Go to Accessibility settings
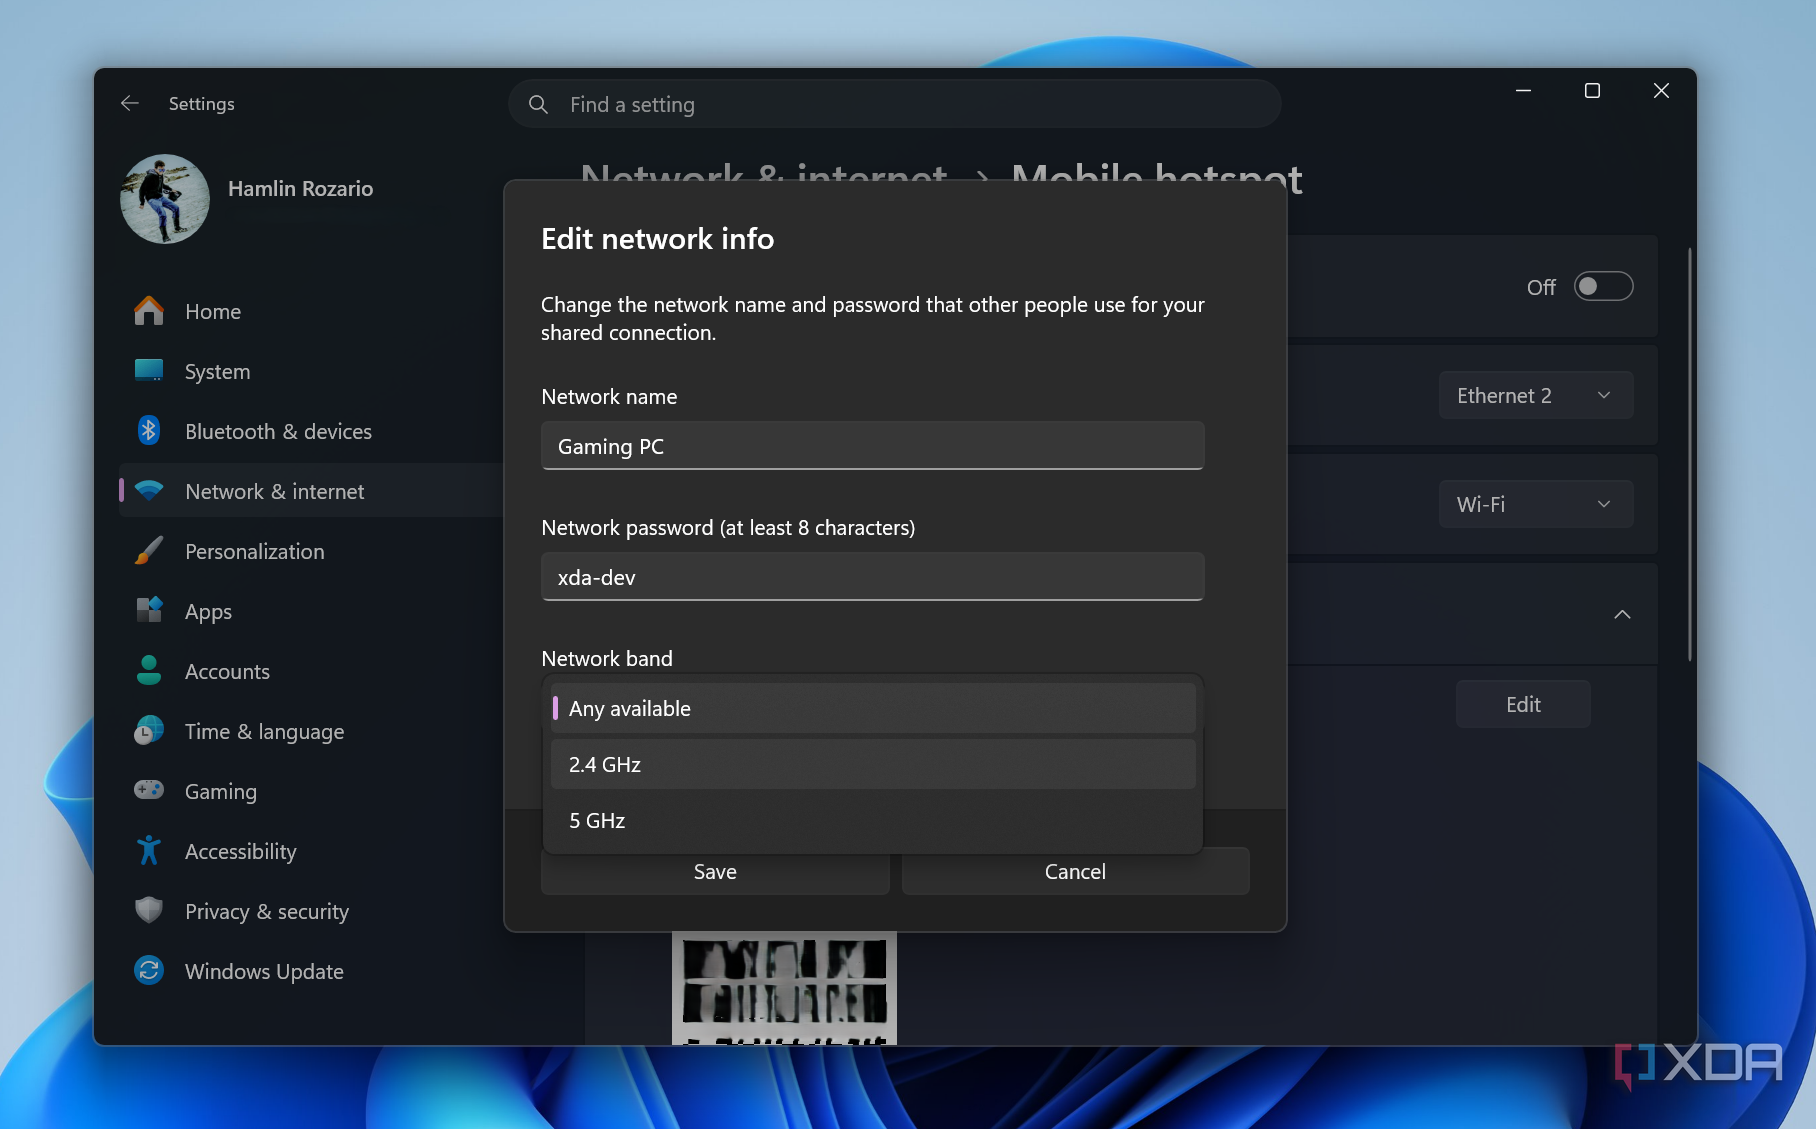Image resolution: width=1816 pixels, height=1129 pixels. tap(310, 851)
